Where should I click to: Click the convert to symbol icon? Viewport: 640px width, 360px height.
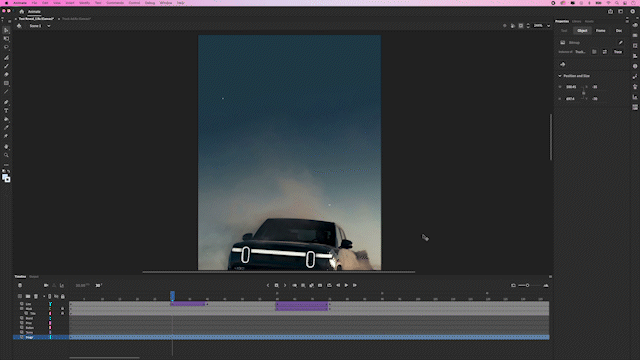coord(562,64)
